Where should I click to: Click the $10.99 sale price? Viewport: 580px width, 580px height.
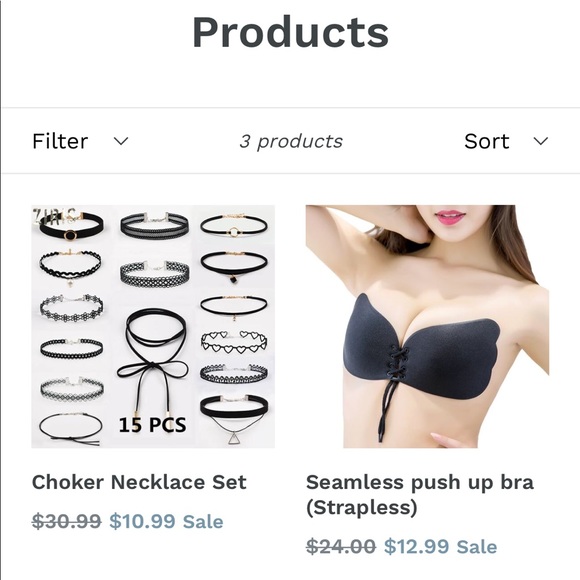tap(142, 521)
